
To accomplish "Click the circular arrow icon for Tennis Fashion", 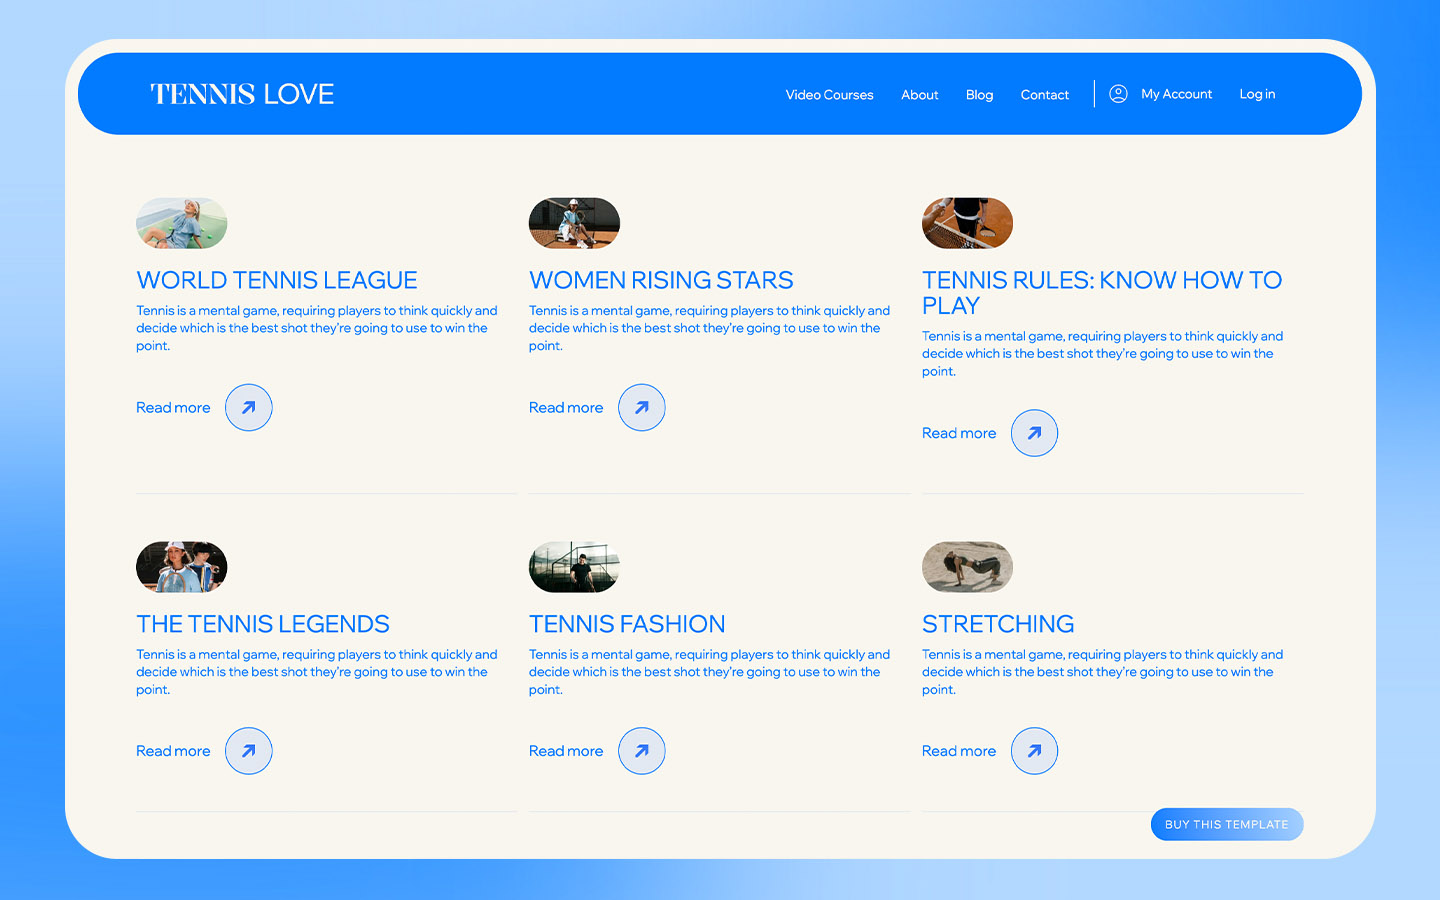I will (641, 751).
